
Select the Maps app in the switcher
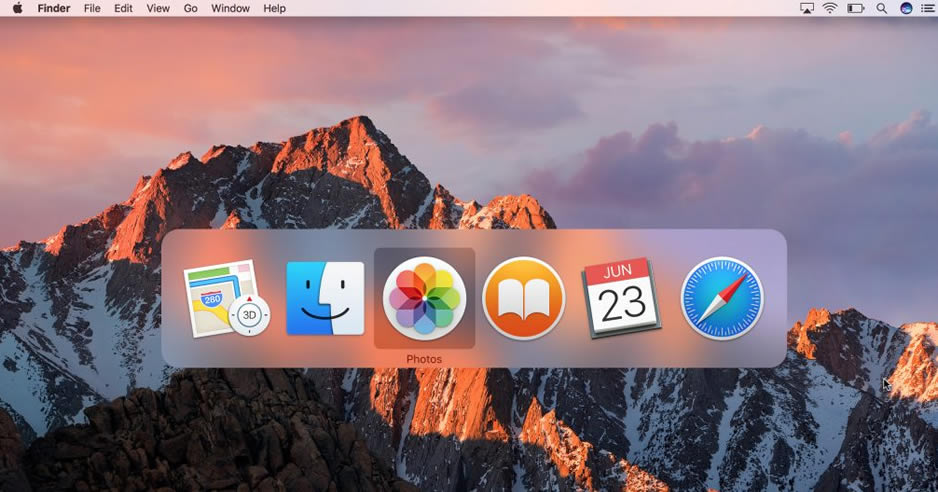tap(227, 298)
